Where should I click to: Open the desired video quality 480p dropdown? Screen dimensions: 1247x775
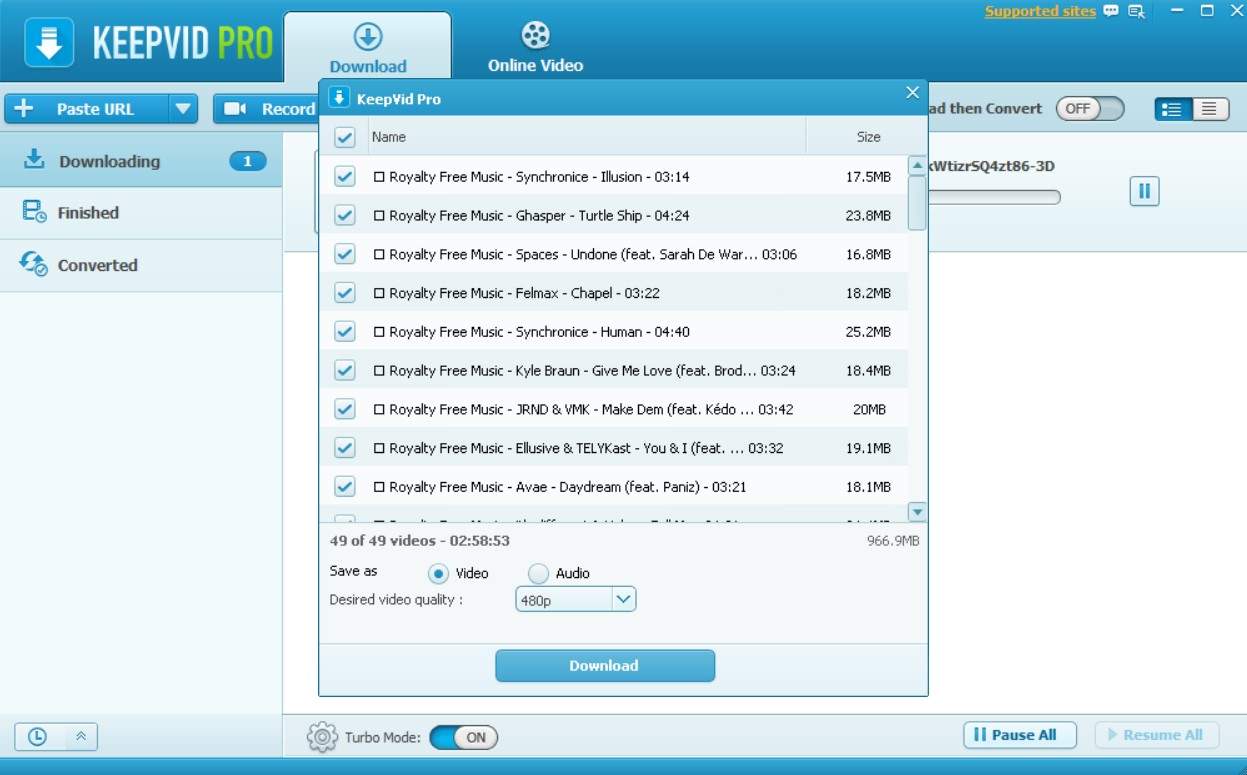click(575, 600)
